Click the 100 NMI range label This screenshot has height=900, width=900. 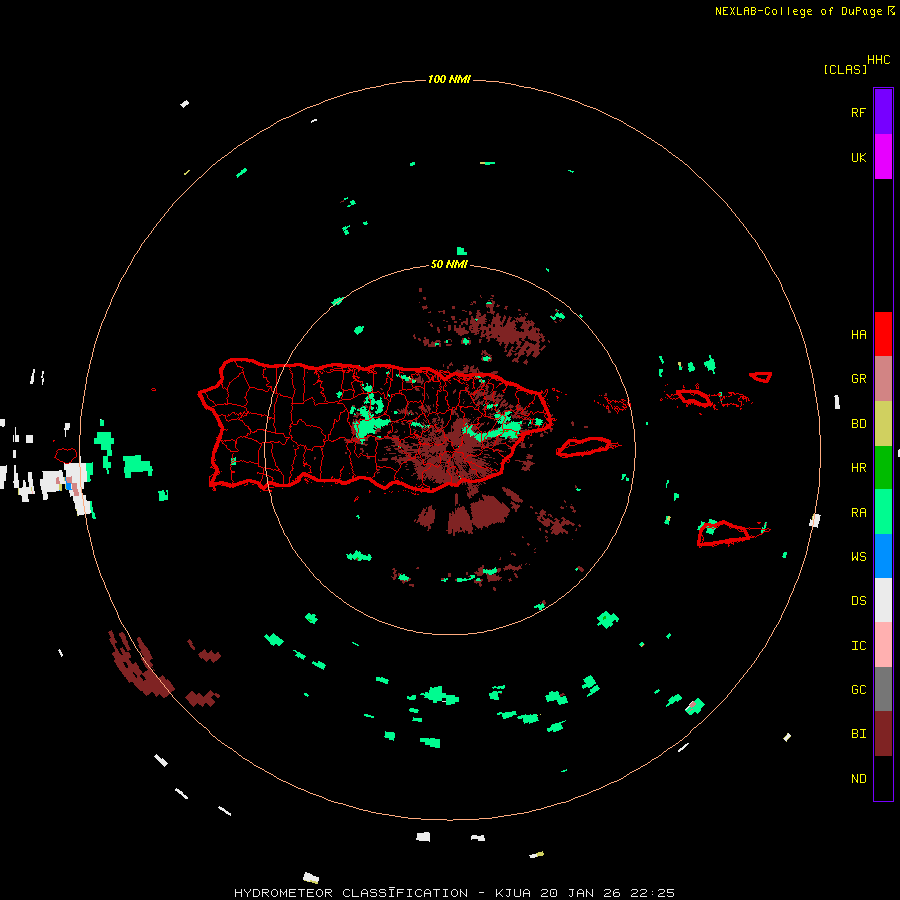(449, 79)
